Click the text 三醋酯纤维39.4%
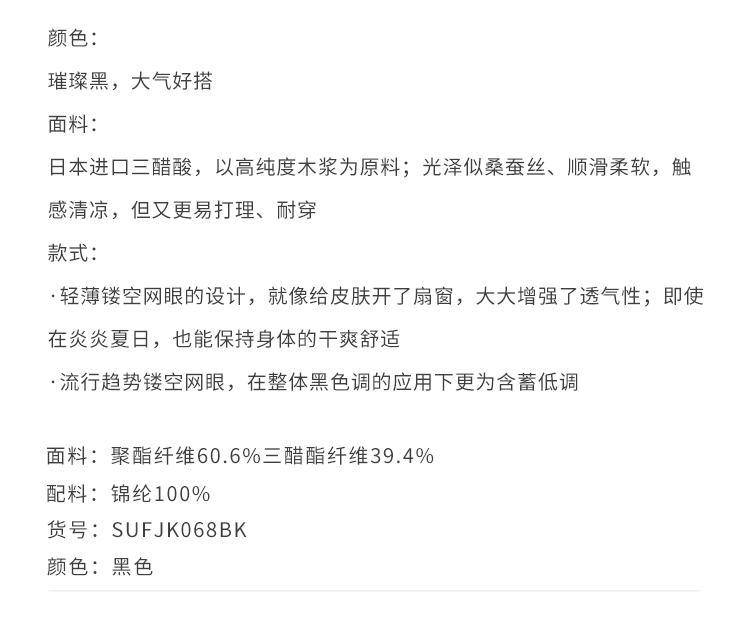Viewport: 750px width, 624px height. point(348,457)
